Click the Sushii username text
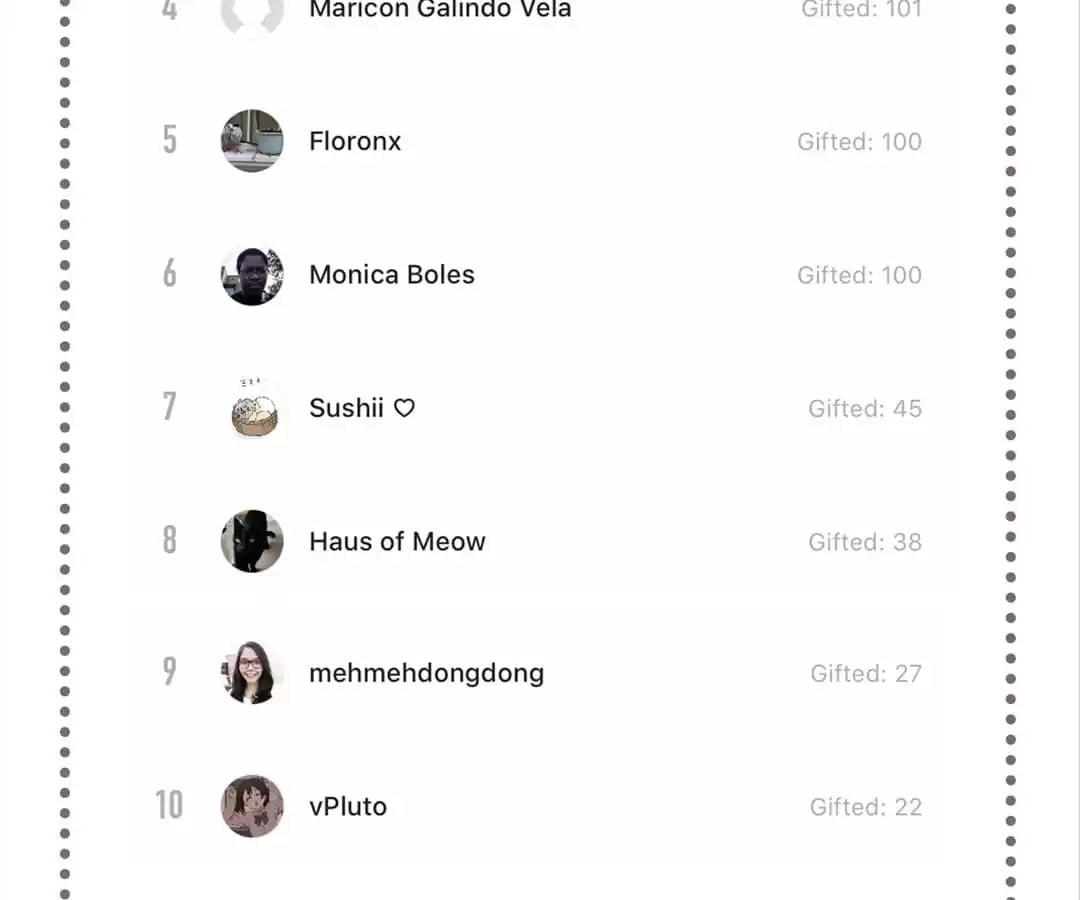 346,408
